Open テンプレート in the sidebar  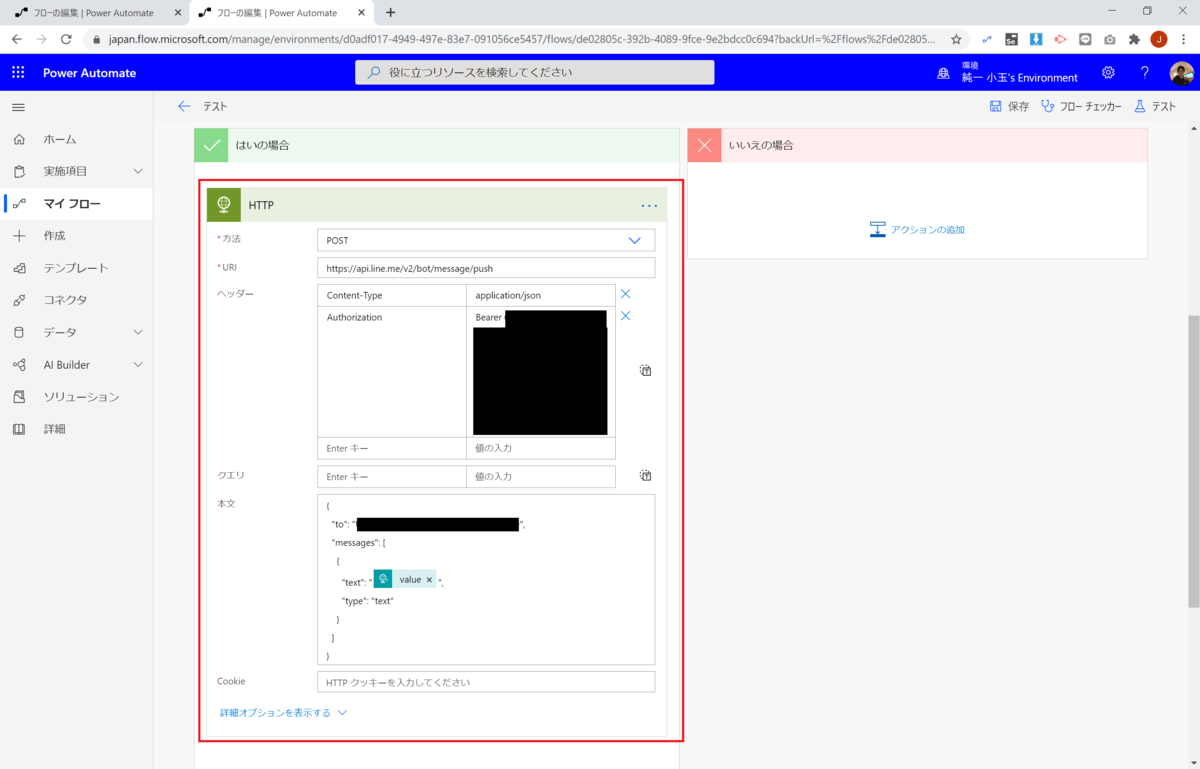pos(77,268)
